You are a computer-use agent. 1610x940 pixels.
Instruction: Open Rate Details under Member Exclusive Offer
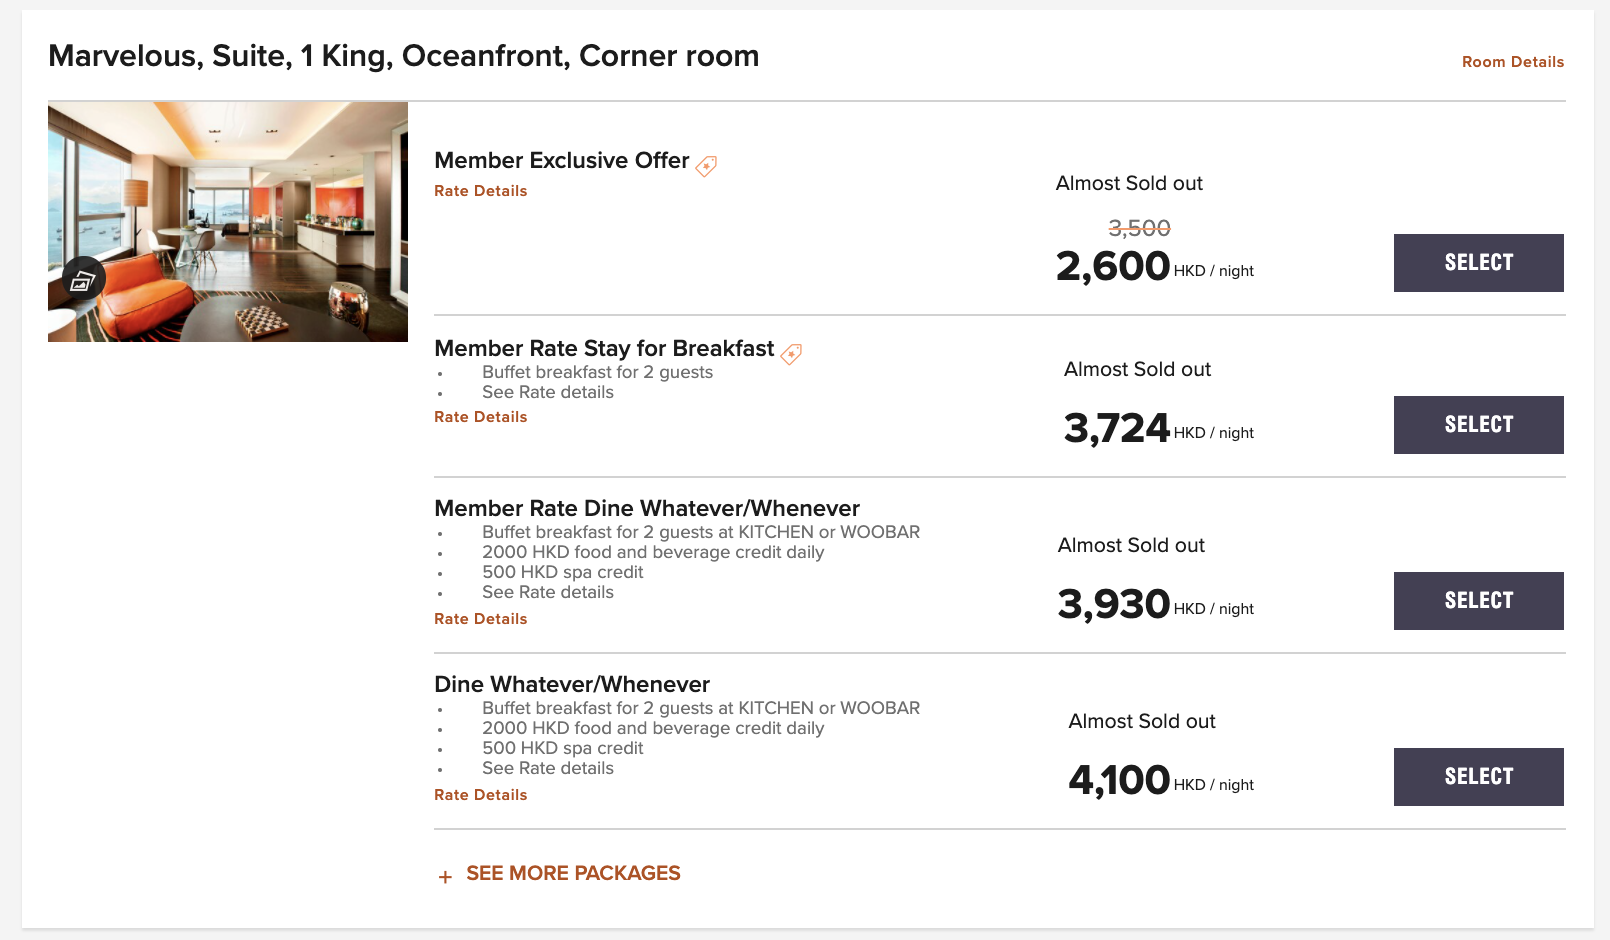(x=480, y=191)
